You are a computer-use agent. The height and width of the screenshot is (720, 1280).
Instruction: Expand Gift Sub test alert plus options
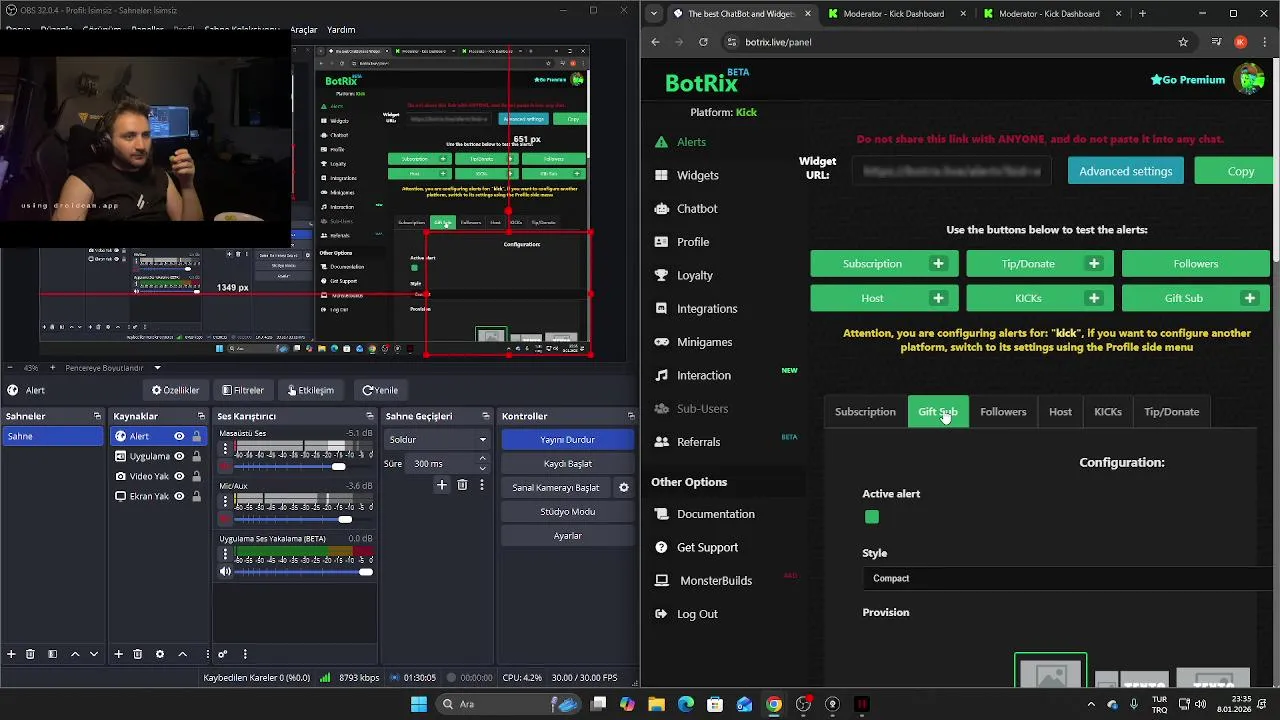[1249, 298]
